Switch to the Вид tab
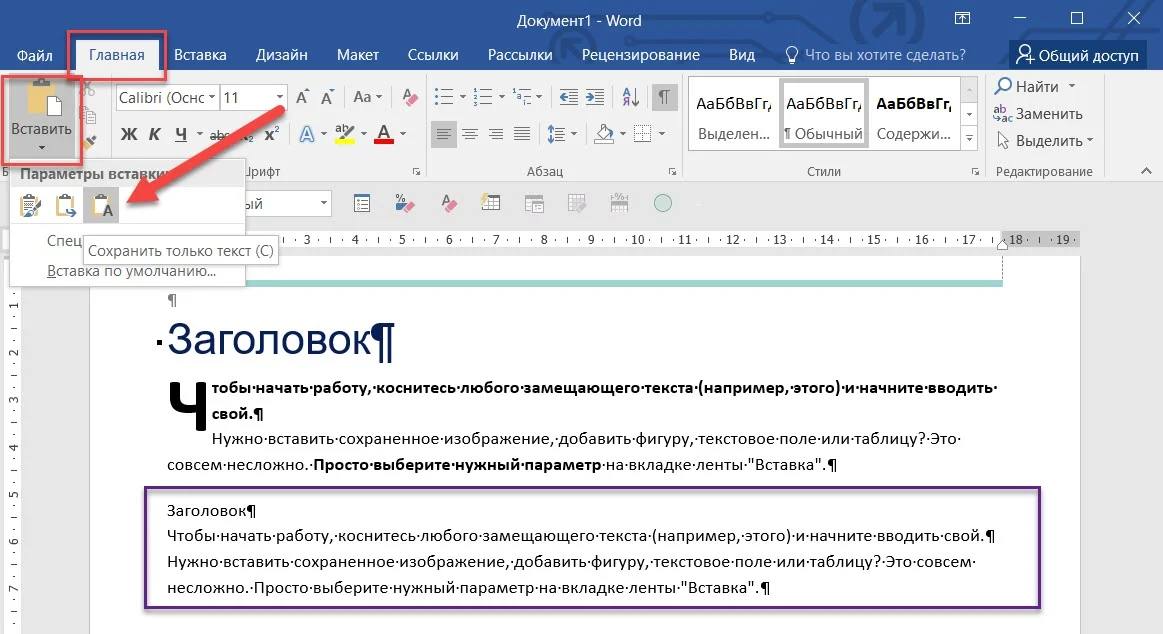Screen dimensions: 1163x634 click(742, 55)
